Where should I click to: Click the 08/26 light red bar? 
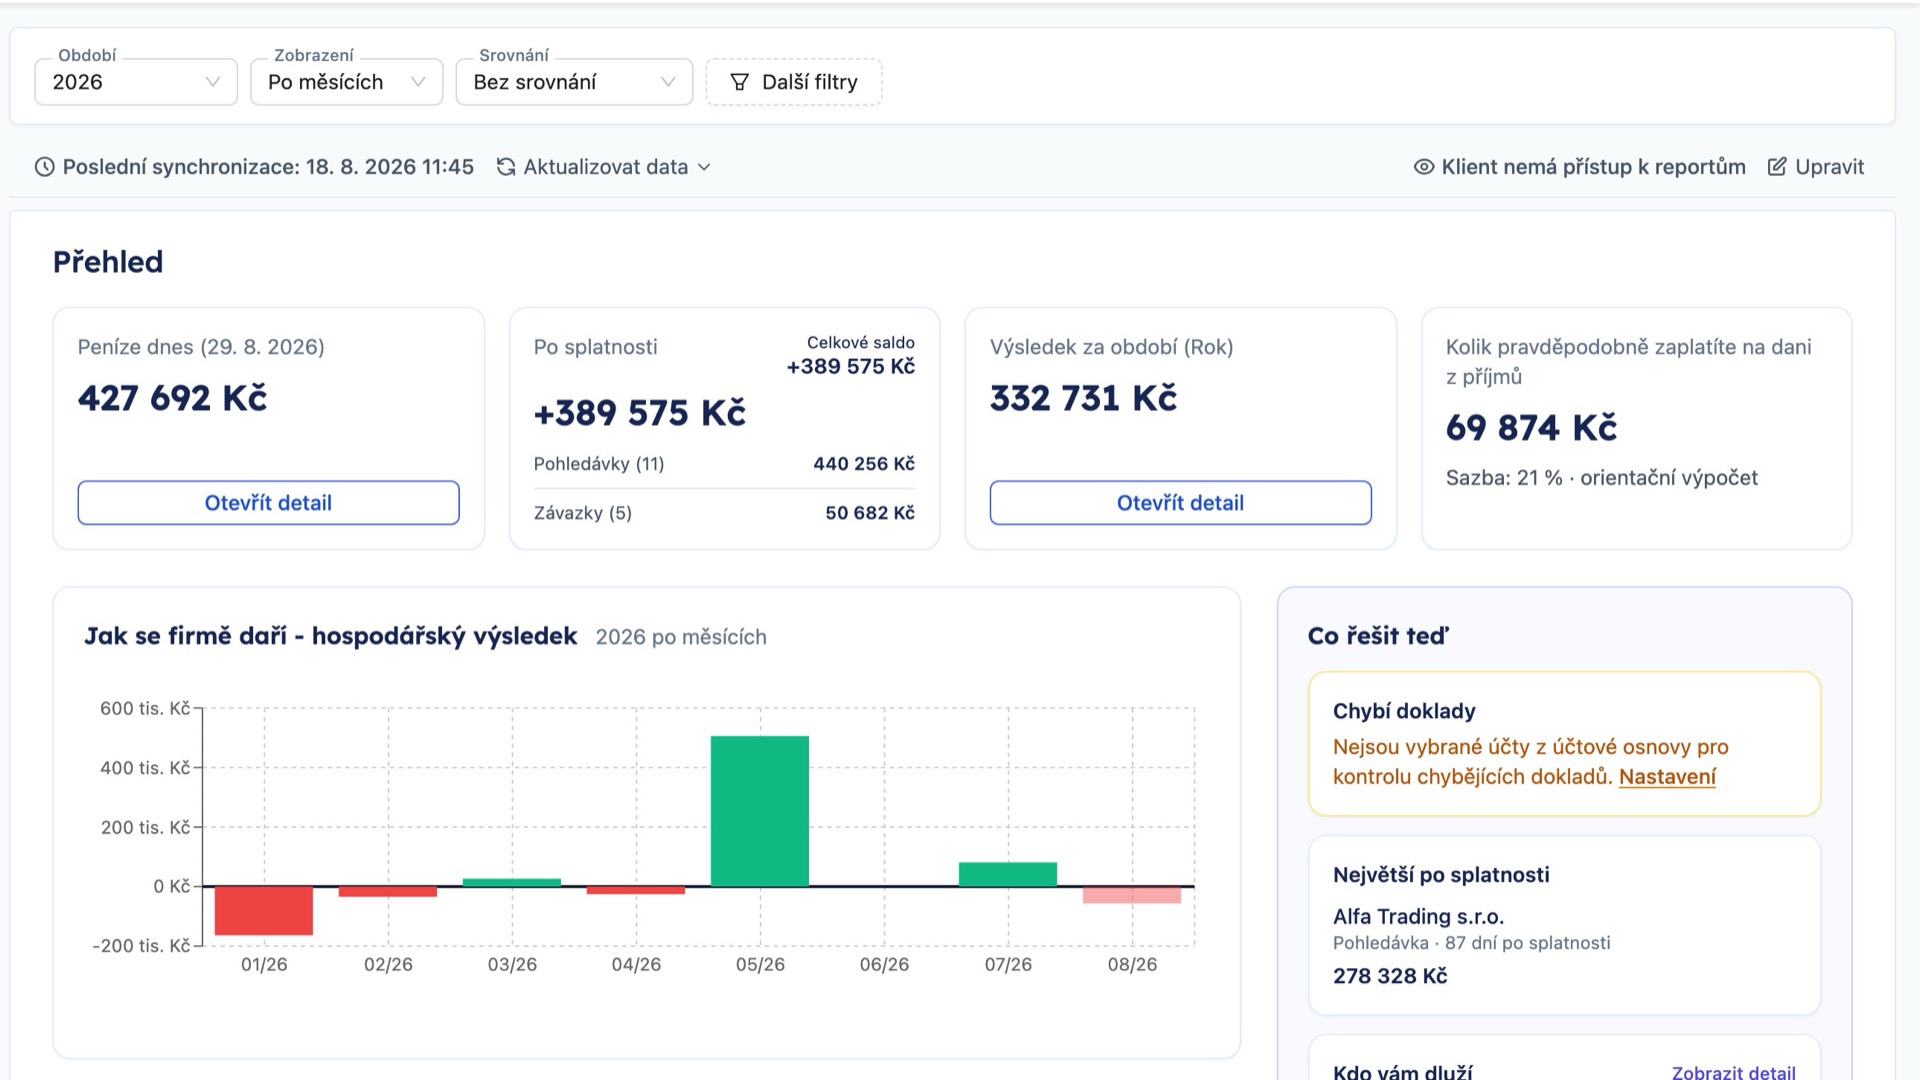coord(1132,895)
